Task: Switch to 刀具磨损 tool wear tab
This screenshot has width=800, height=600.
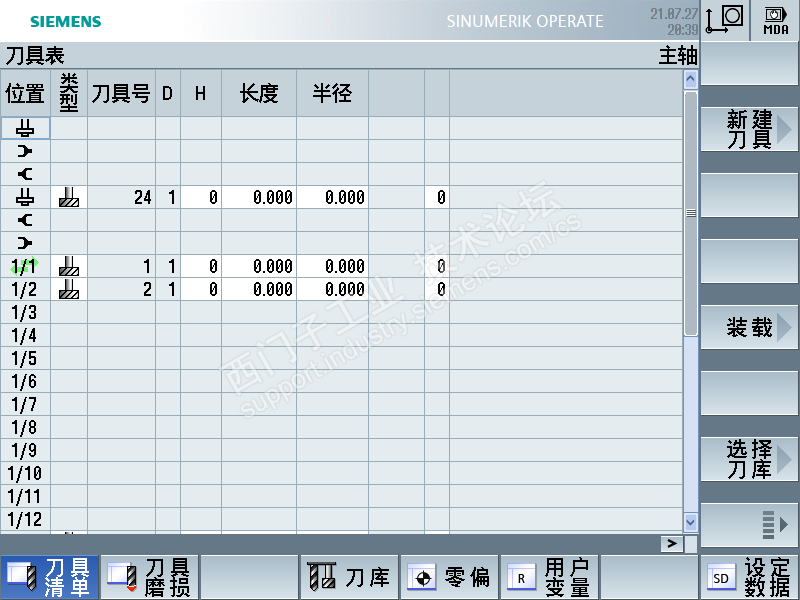Action: (x=149, y=578)
